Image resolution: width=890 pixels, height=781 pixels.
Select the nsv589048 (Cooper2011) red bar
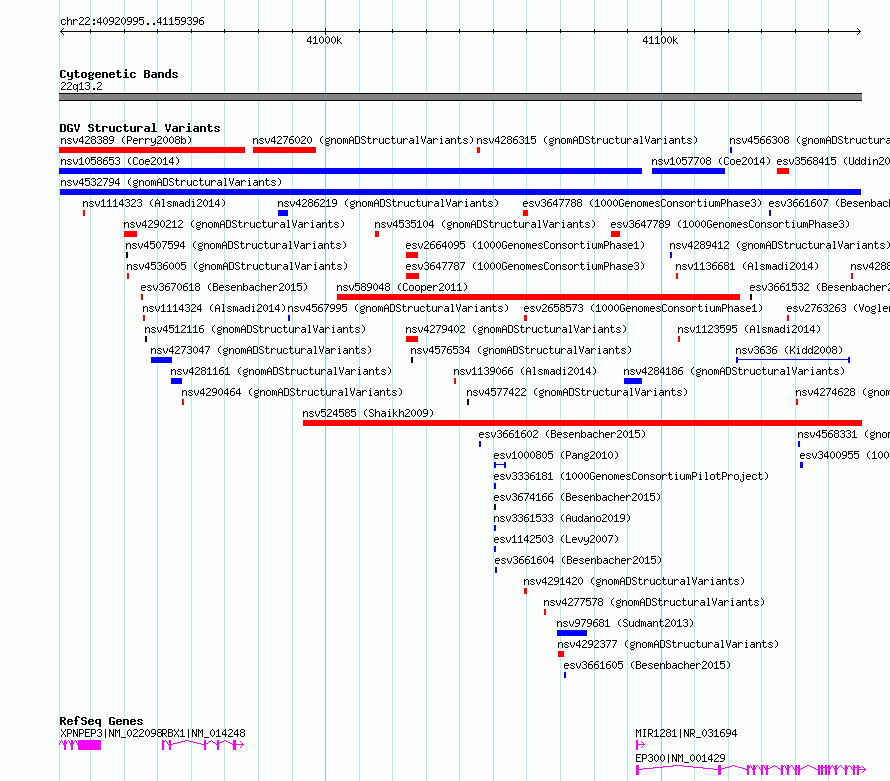tap(538, 297)
